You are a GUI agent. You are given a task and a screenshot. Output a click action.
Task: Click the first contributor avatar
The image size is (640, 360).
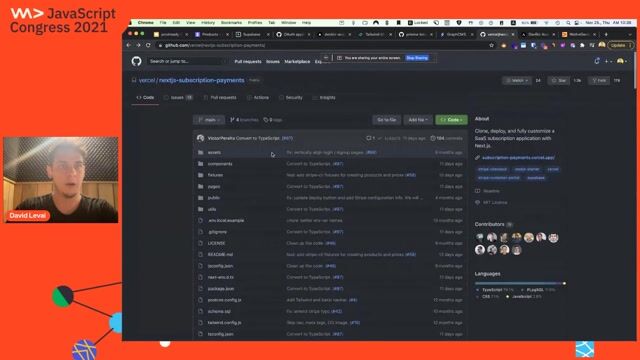[480, 238]
